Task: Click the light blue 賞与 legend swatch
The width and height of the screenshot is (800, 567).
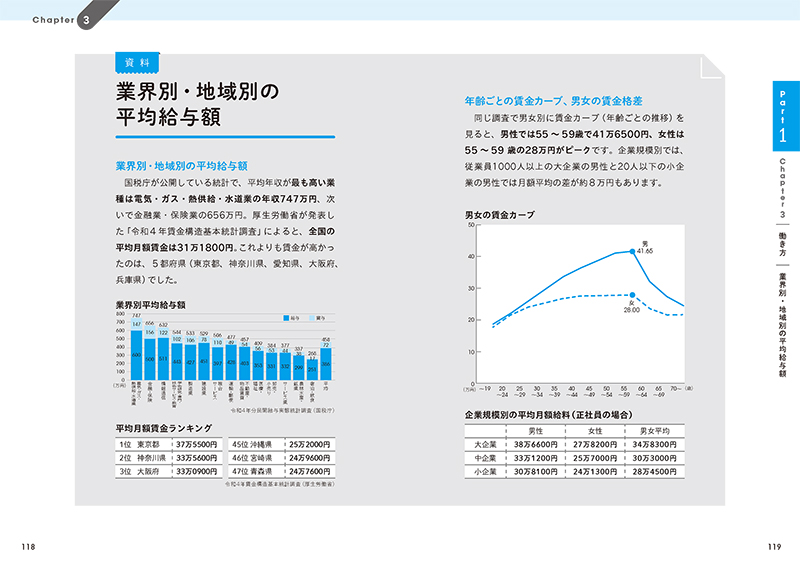Action: point(311,318)
